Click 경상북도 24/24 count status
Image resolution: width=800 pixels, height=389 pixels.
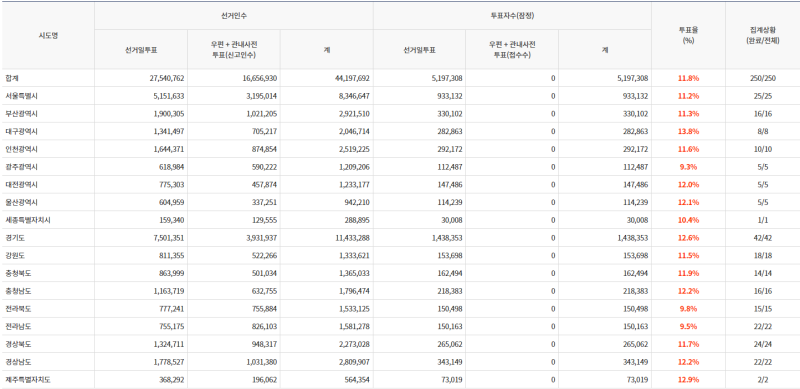click(x=762, y=344)
